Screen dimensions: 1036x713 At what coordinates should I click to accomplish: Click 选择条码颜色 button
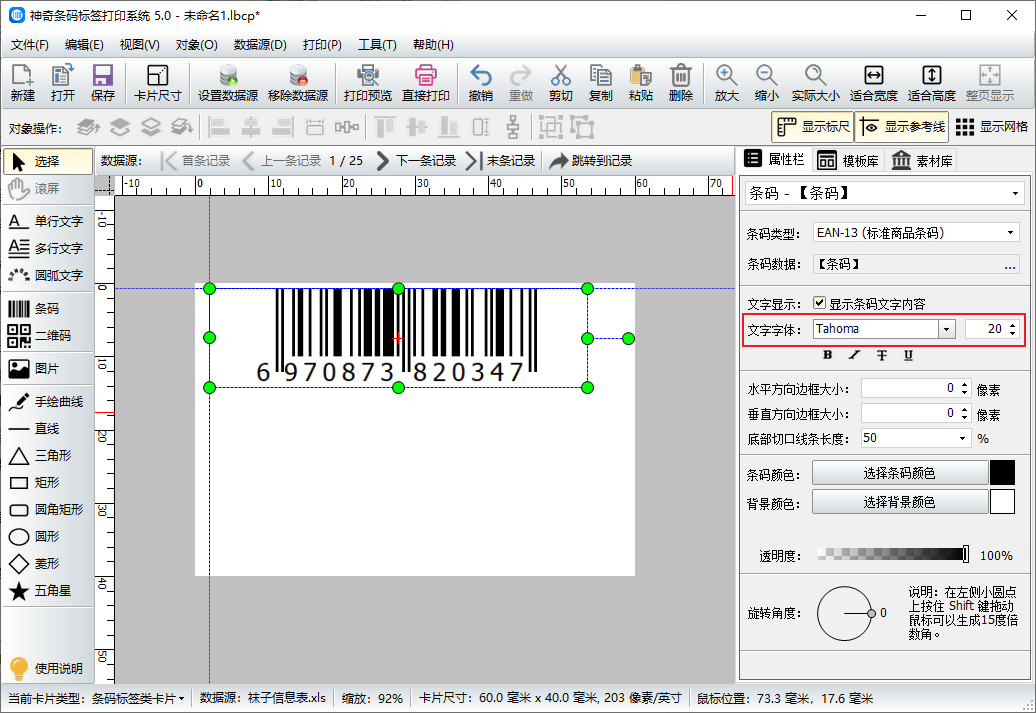pos(900,473)
